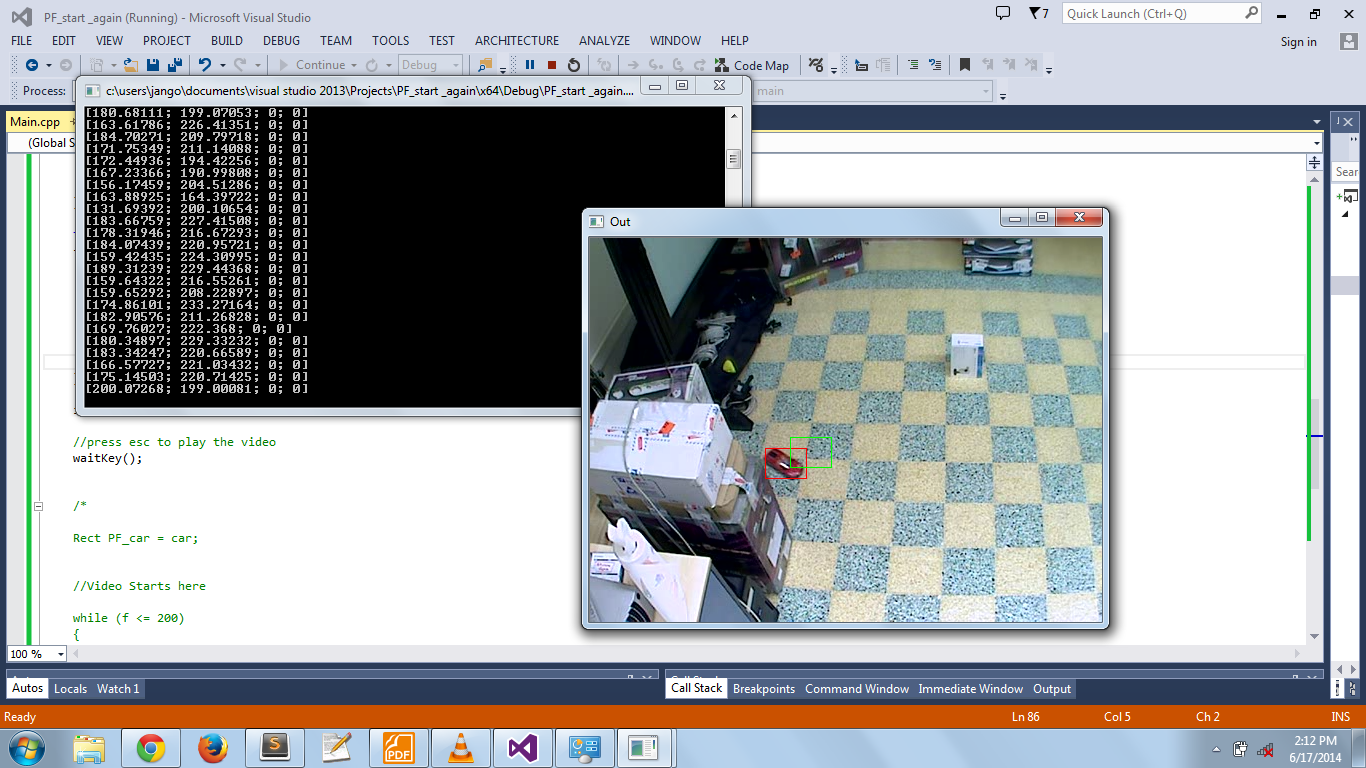Toggle a bookmark on the current line
Viewport: 1366px width, 768px height.
click(x=965, y=65)
